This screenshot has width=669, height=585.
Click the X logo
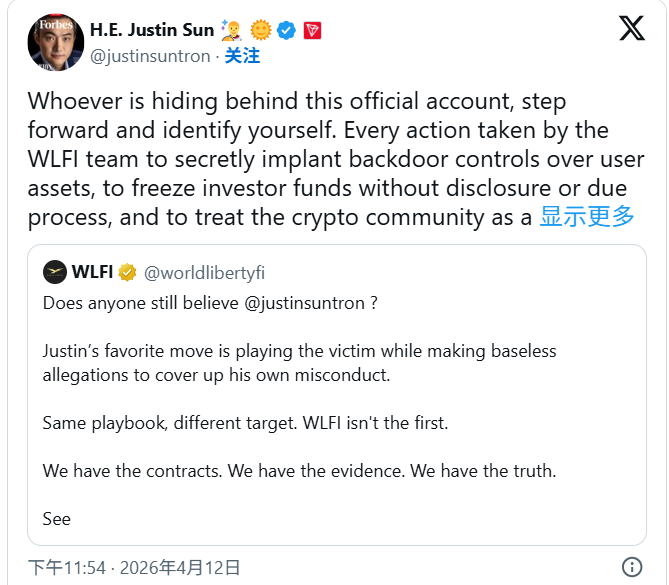click(632, 28)
